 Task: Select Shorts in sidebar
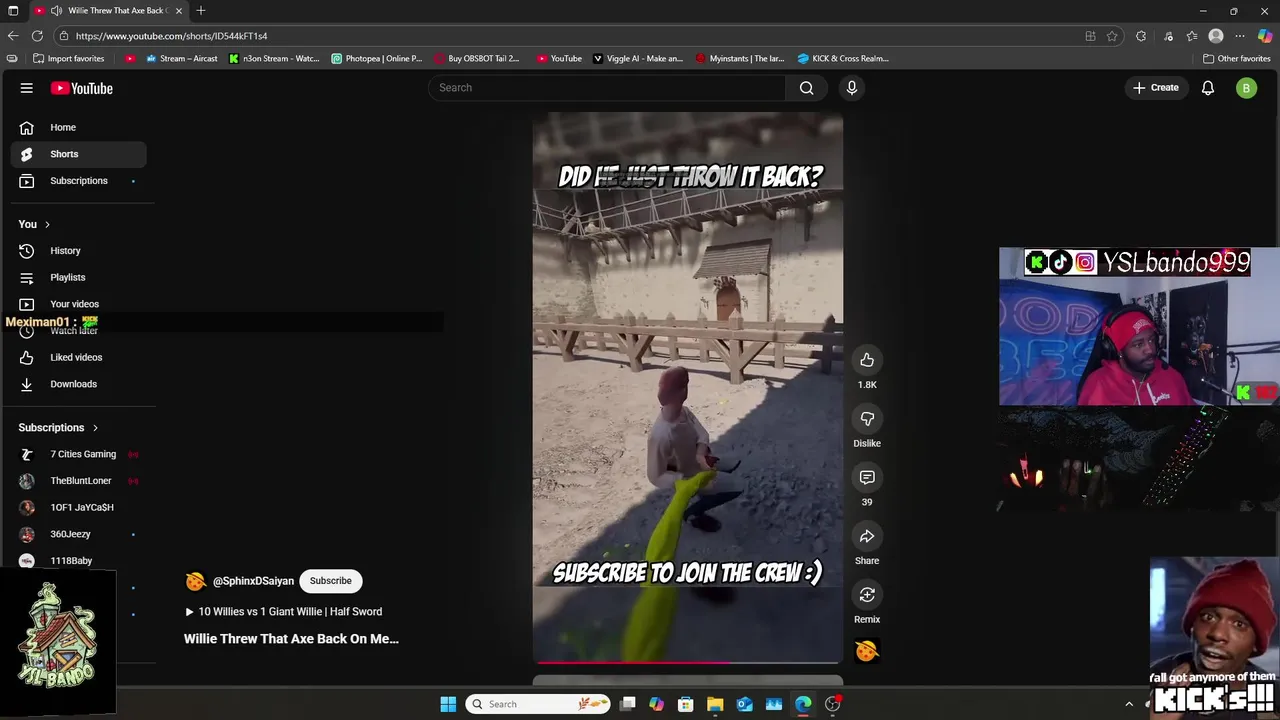point(78,154)
